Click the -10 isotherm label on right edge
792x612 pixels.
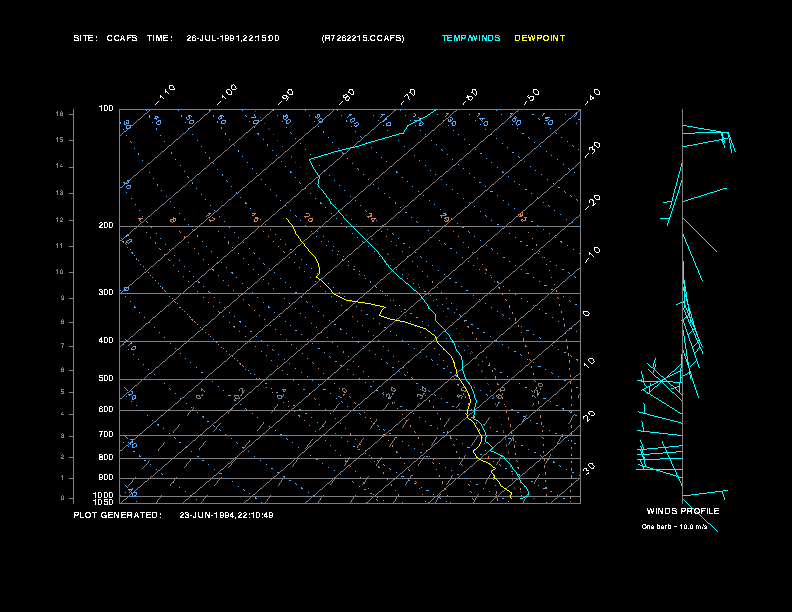click(592, 254)
